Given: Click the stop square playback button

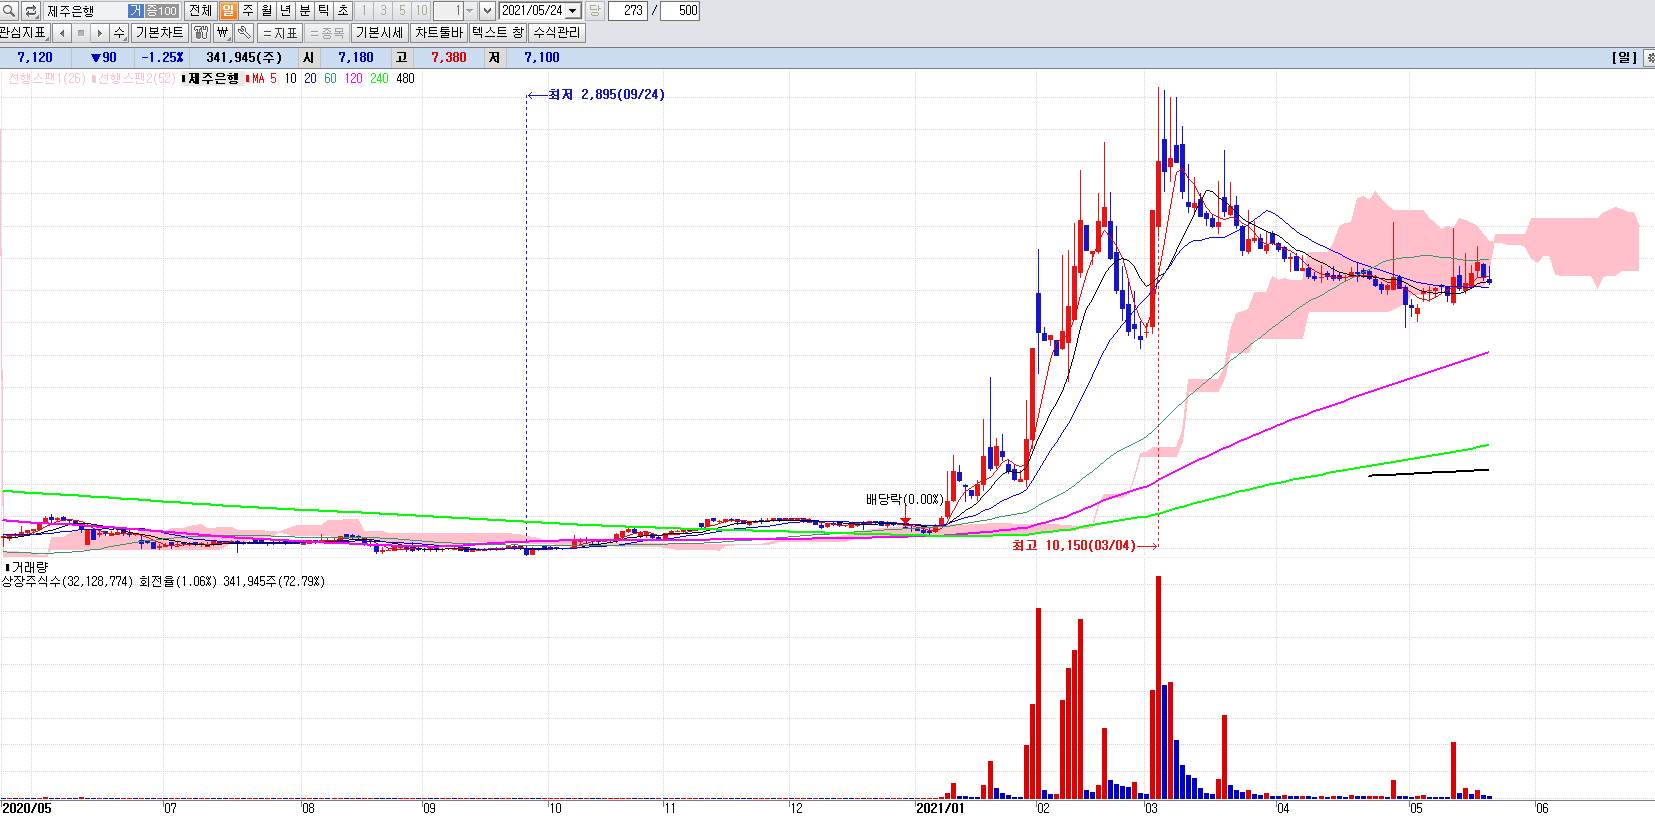Looking at the screenshot, I should coord(81,33).
